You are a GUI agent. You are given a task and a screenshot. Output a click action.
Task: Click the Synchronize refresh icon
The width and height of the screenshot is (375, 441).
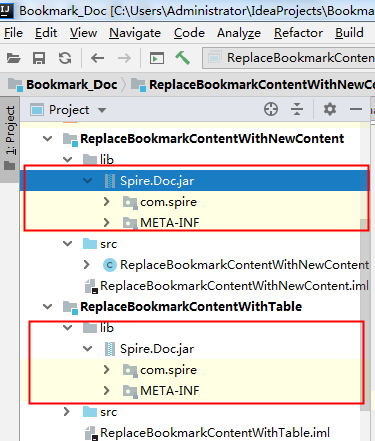click(65, 58)
